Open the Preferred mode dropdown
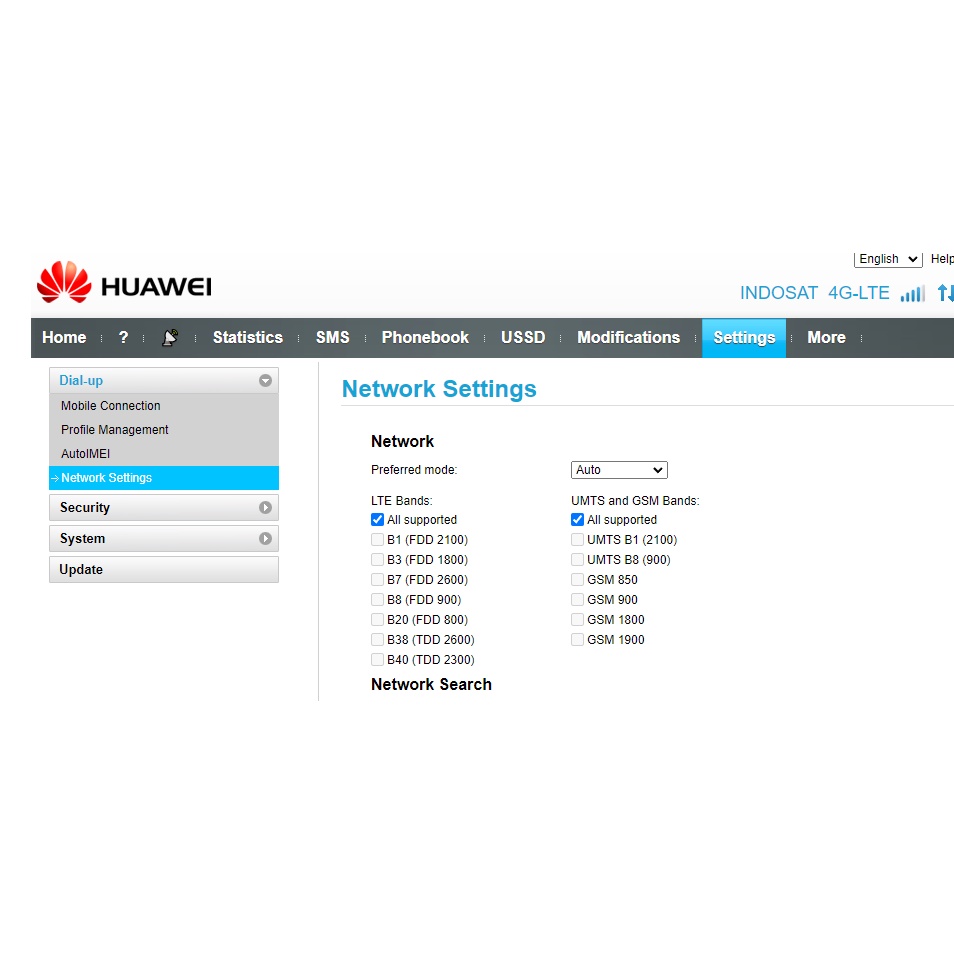The height and width of the screenshot is (954, 954). coord(619,470)
